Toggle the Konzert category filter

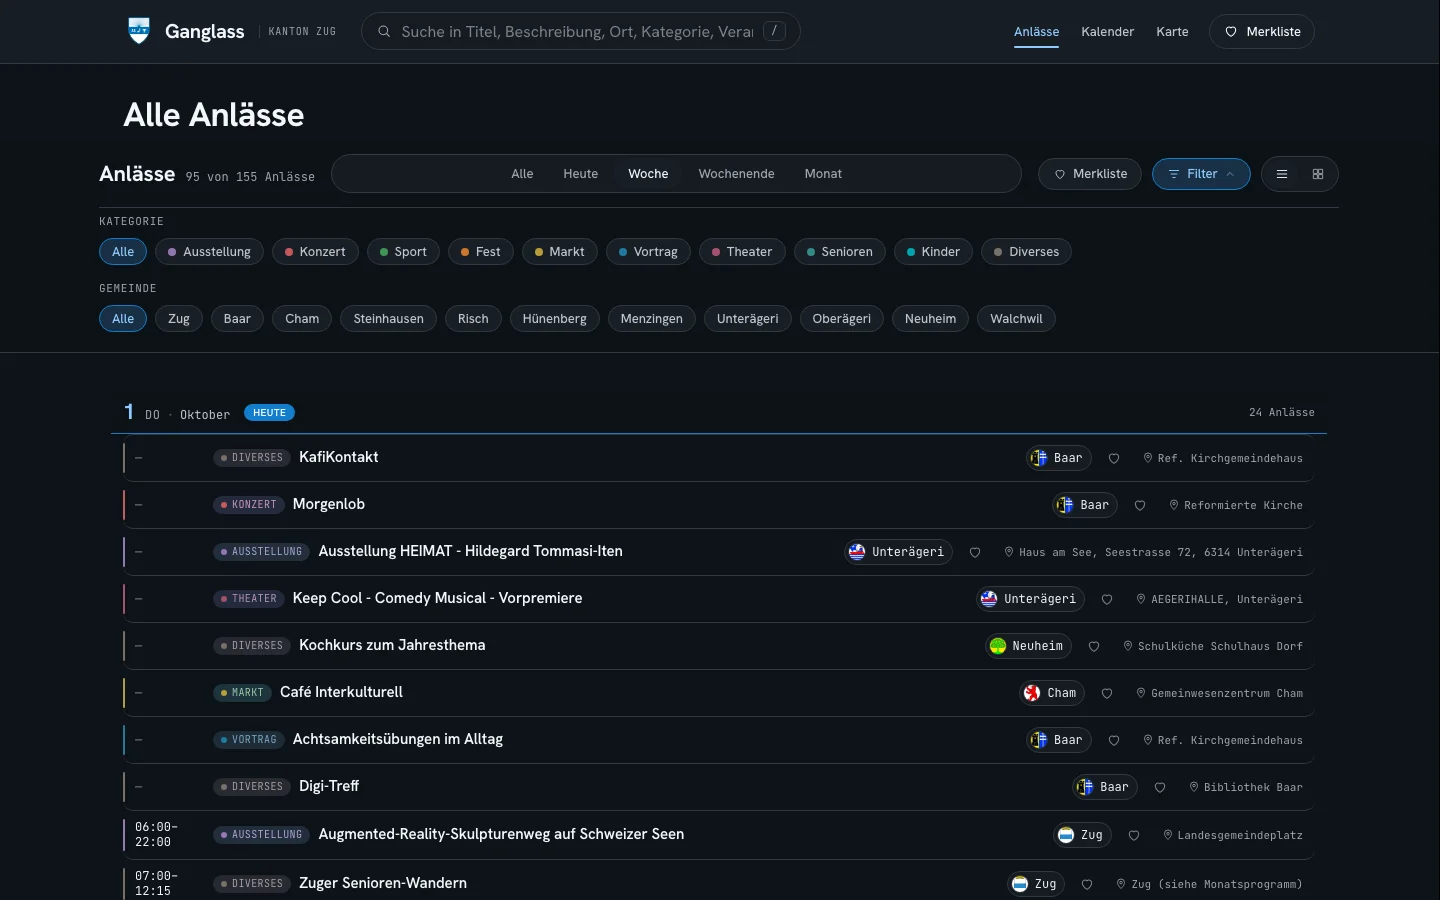click(315, 252)
